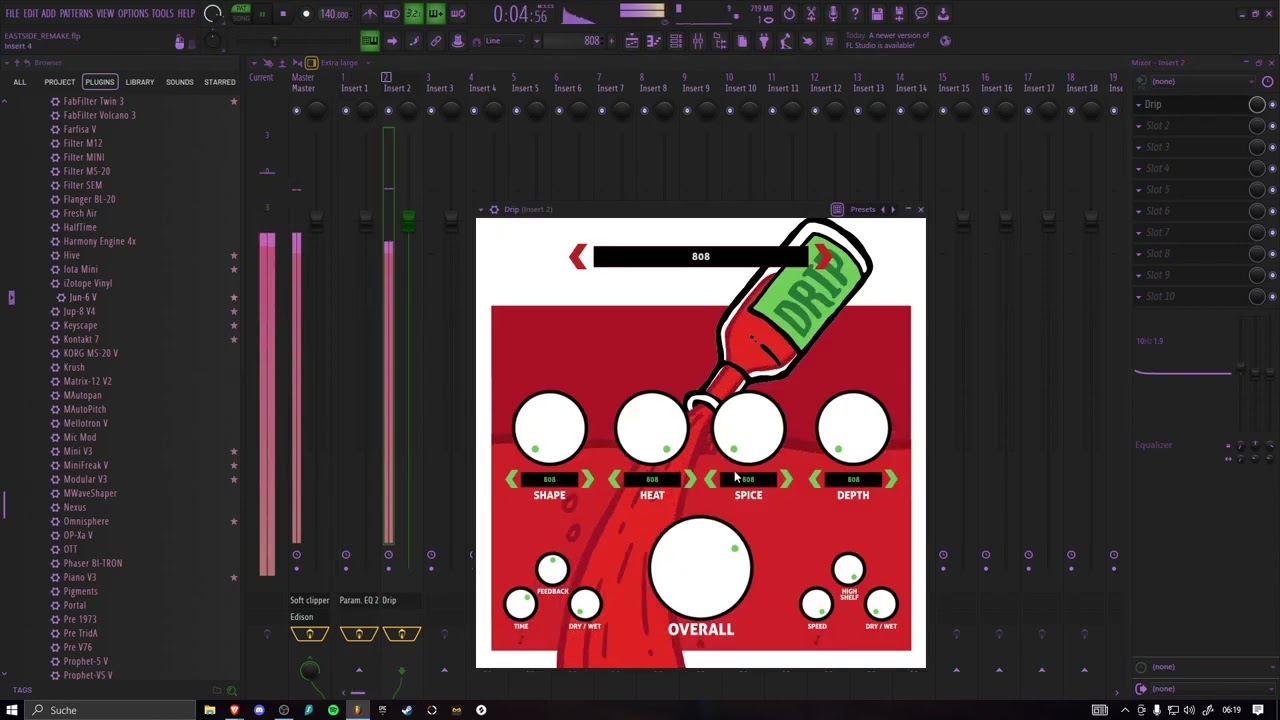Select FabFilter Volcano 3 plugin

(99, 115)
